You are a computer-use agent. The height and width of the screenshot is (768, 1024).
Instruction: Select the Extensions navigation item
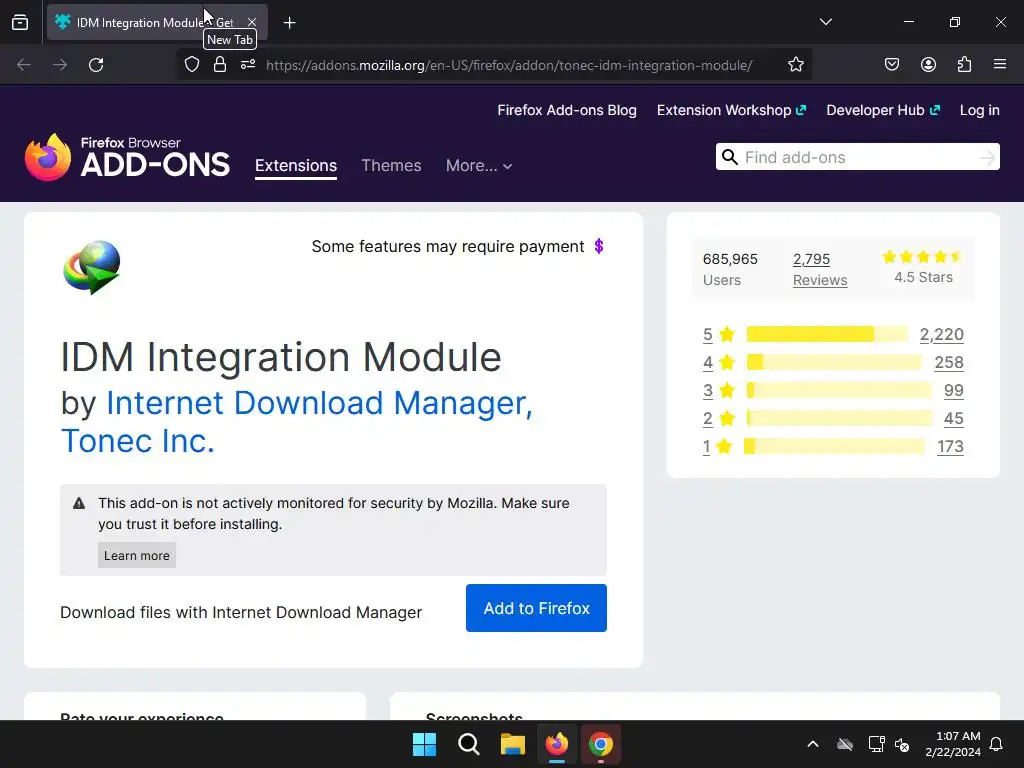tap(296, 166)
